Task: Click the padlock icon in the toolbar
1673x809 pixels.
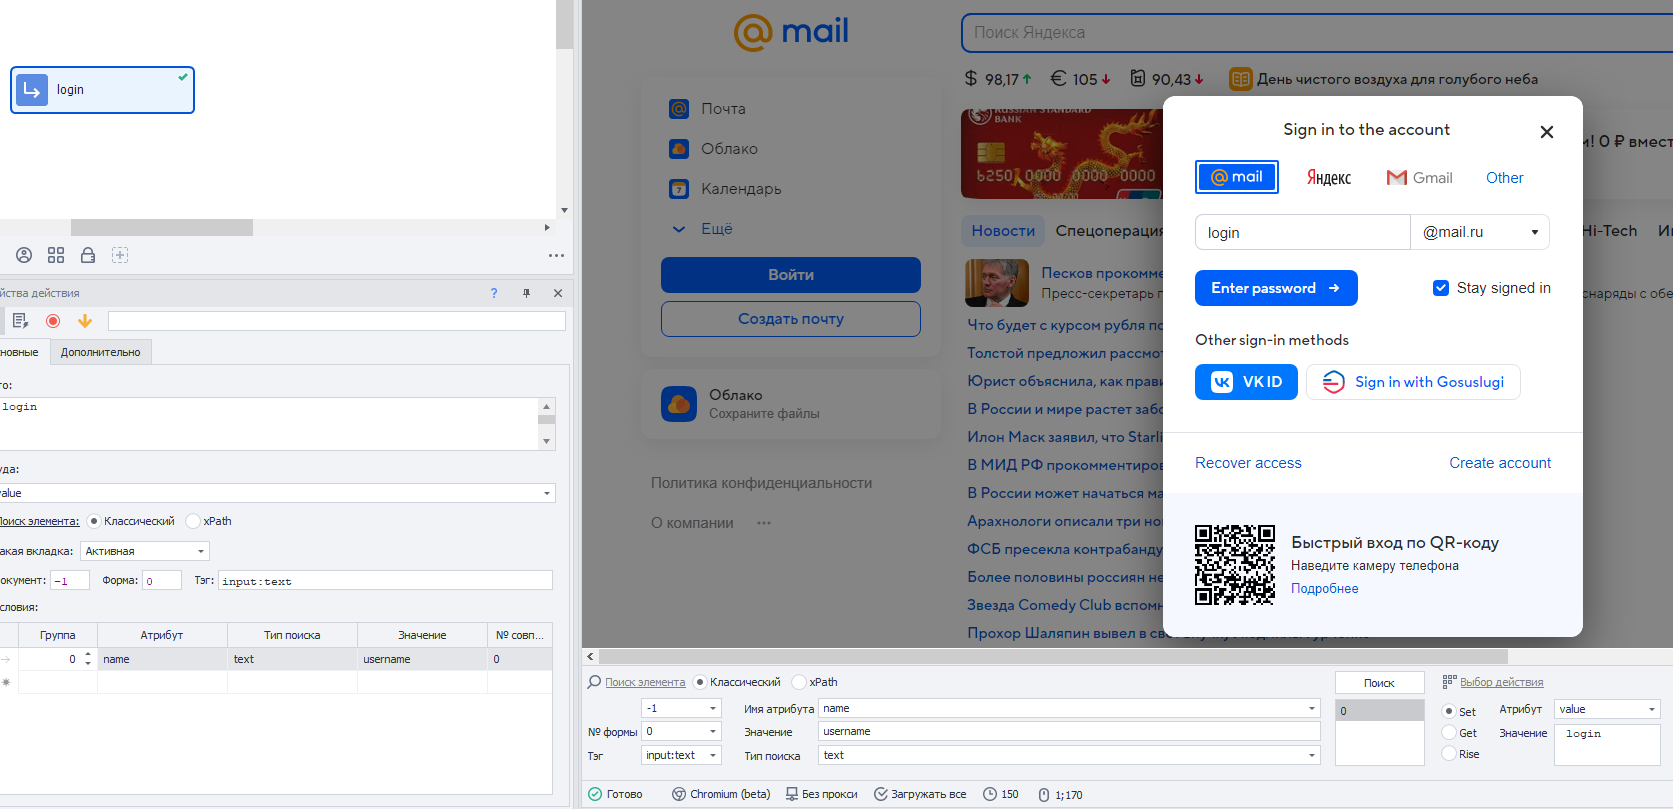Action: (88, 255)
